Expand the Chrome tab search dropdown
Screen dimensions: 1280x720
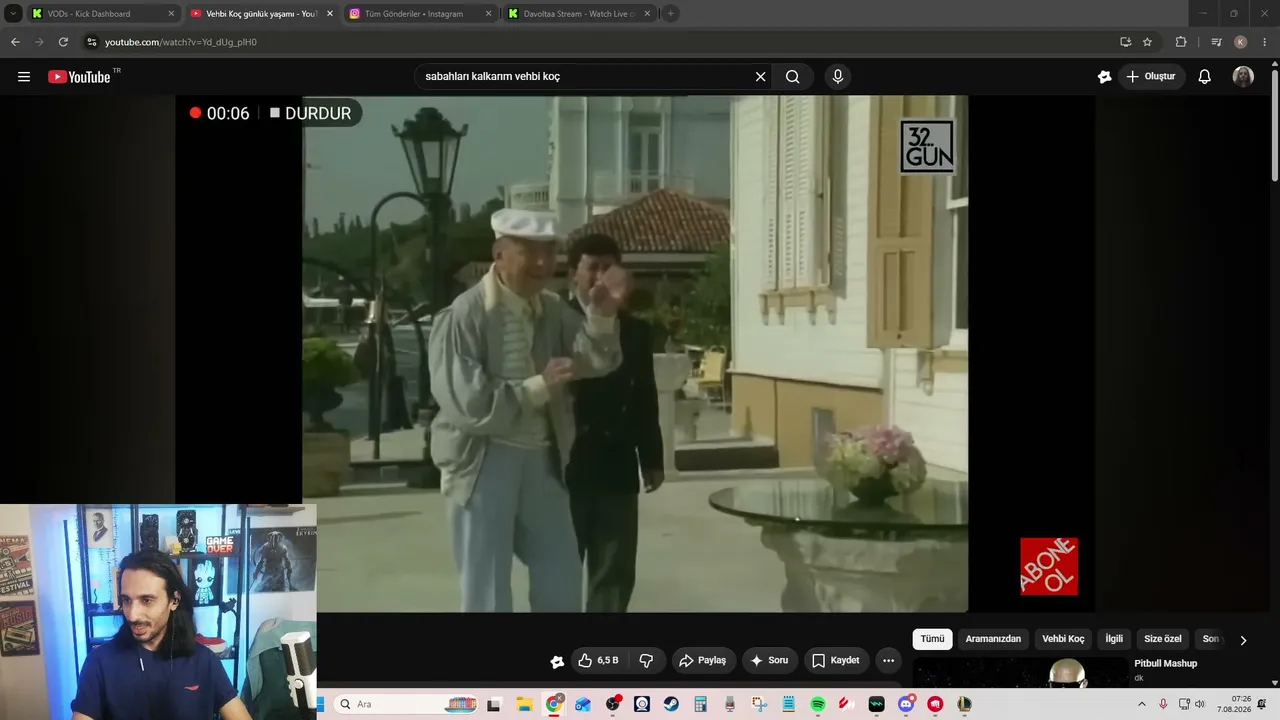click(x=13, y=14)
